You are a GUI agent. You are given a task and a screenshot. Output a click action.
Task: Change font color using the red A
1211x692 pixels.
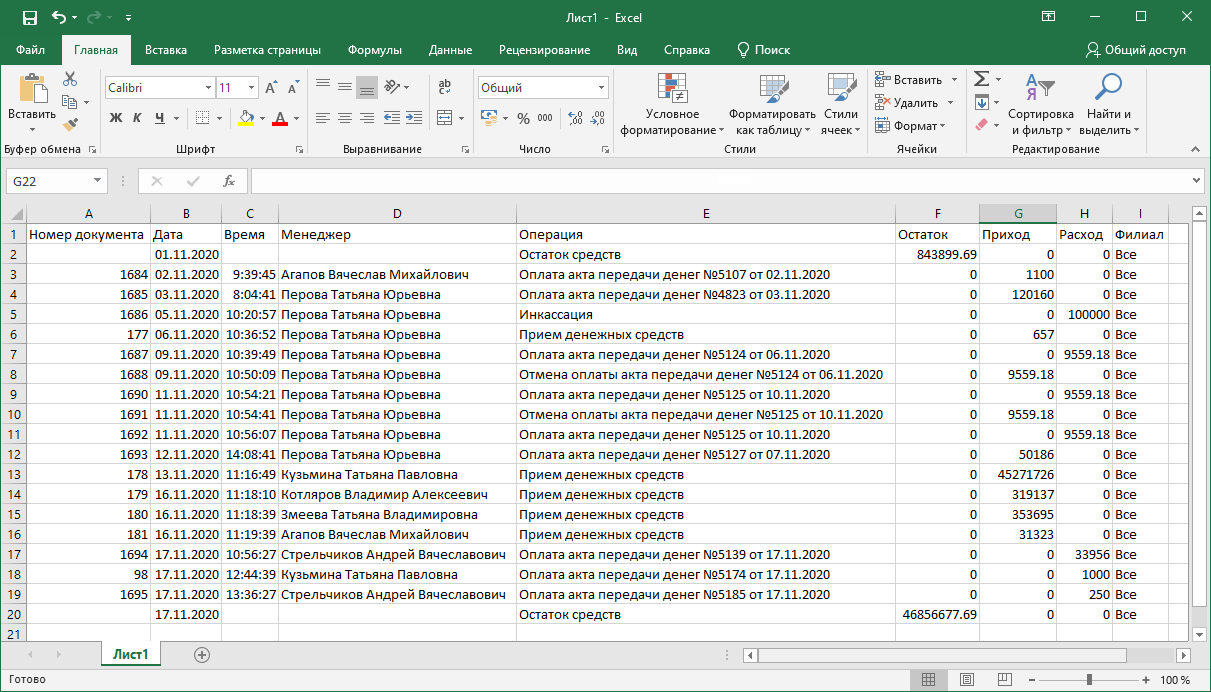click(280, 118)
